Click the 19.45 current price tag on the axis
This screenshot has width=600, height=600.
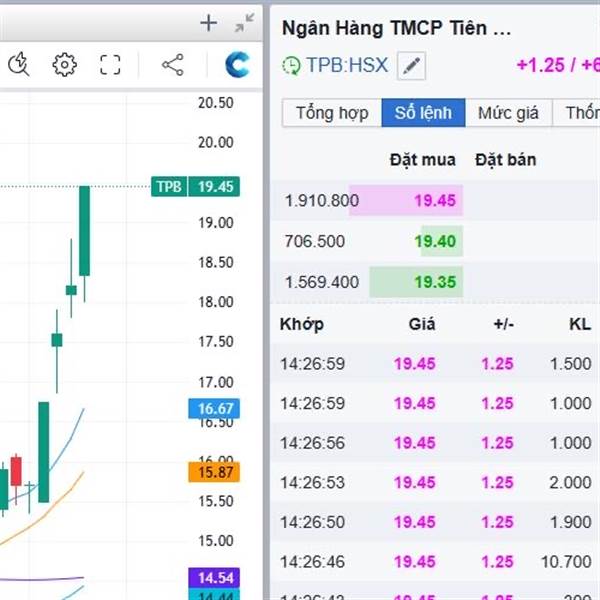click(214, 187)
